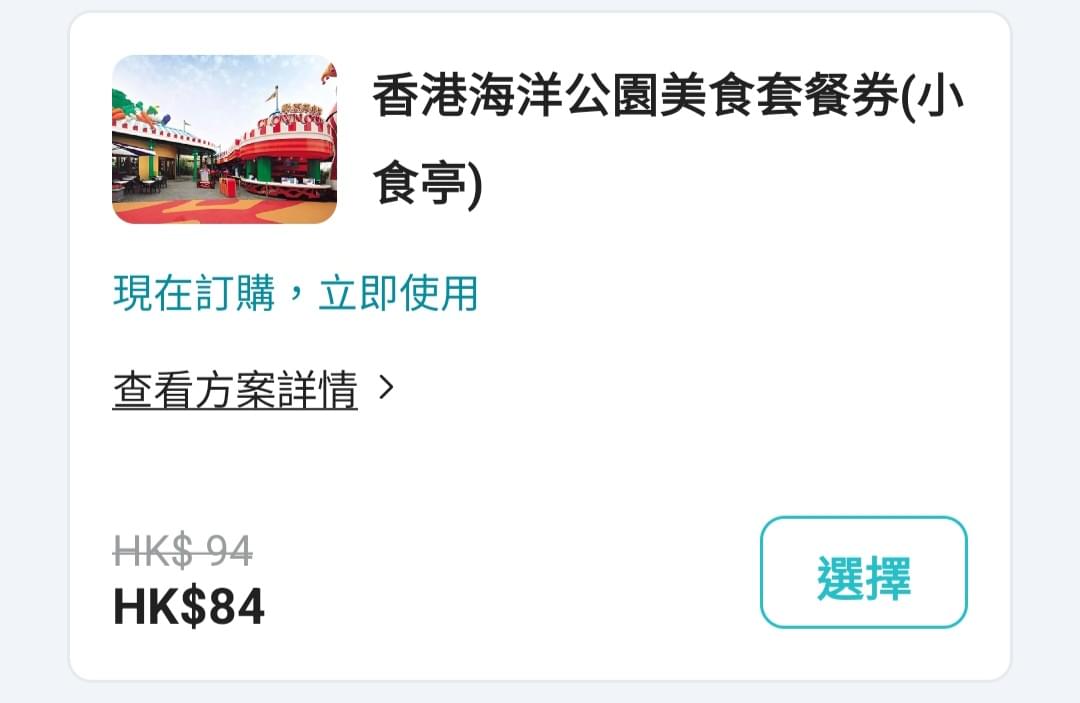Click the blue sky area of the kiosk photo
The image size is (1080, 703).
[x=207, y=83]
